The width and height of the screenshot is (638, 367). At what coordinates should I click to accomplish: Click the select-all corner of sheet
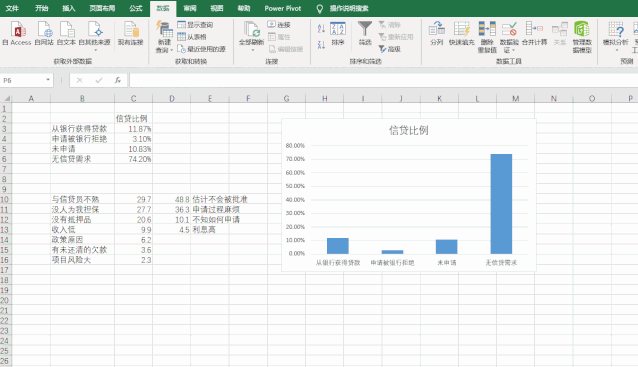click(x=6, y=98)
